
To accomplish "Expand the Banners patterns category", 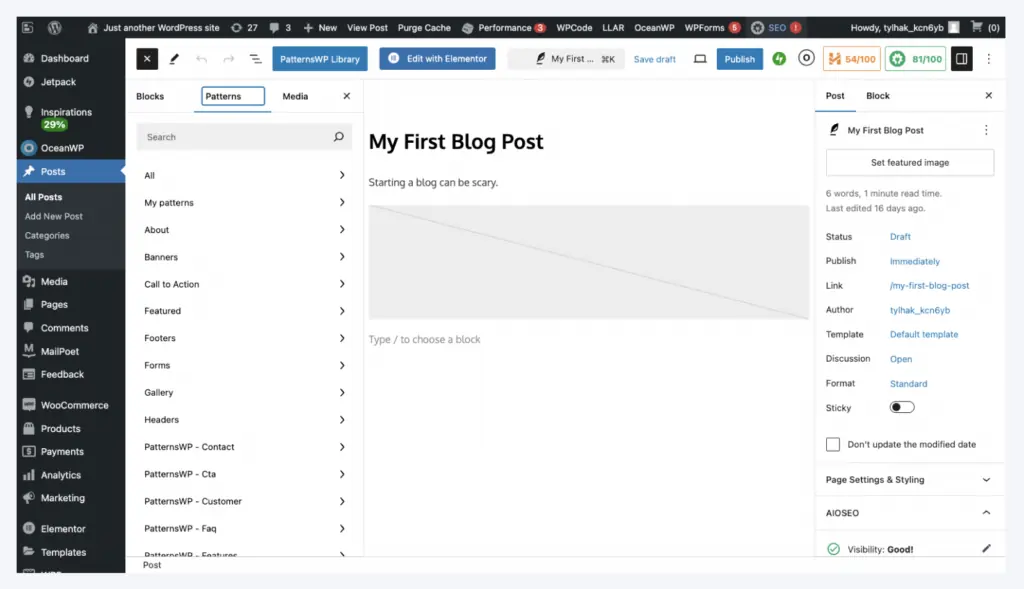I will (x=244, y=257).
